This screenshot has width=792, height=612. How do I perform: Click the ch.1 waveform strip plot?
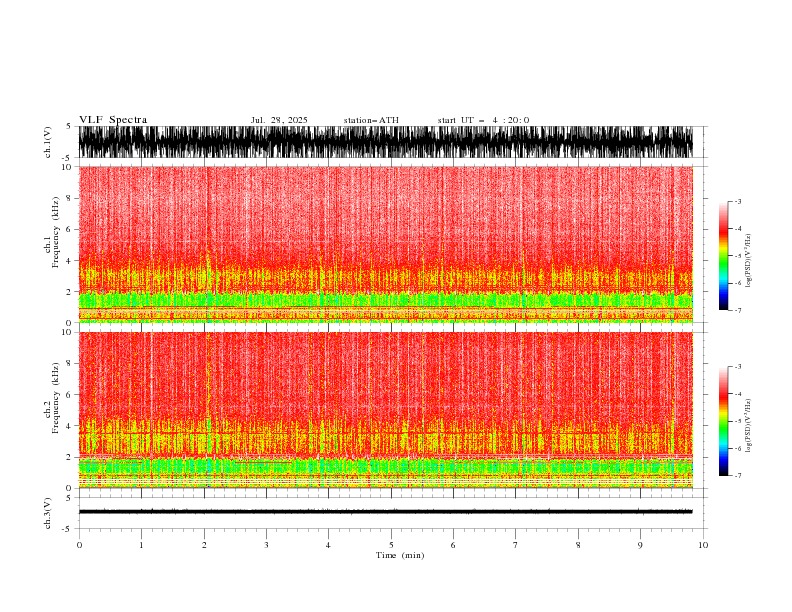[x=386, y=142]
